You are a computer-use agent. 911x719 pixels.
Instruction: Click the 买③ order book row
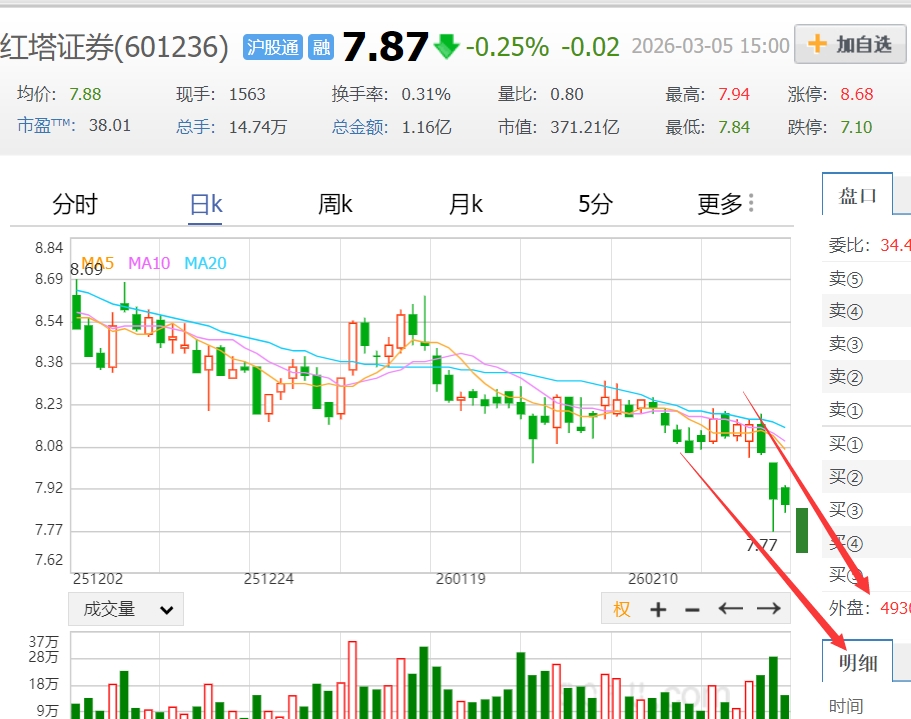[x=866, y=510]
